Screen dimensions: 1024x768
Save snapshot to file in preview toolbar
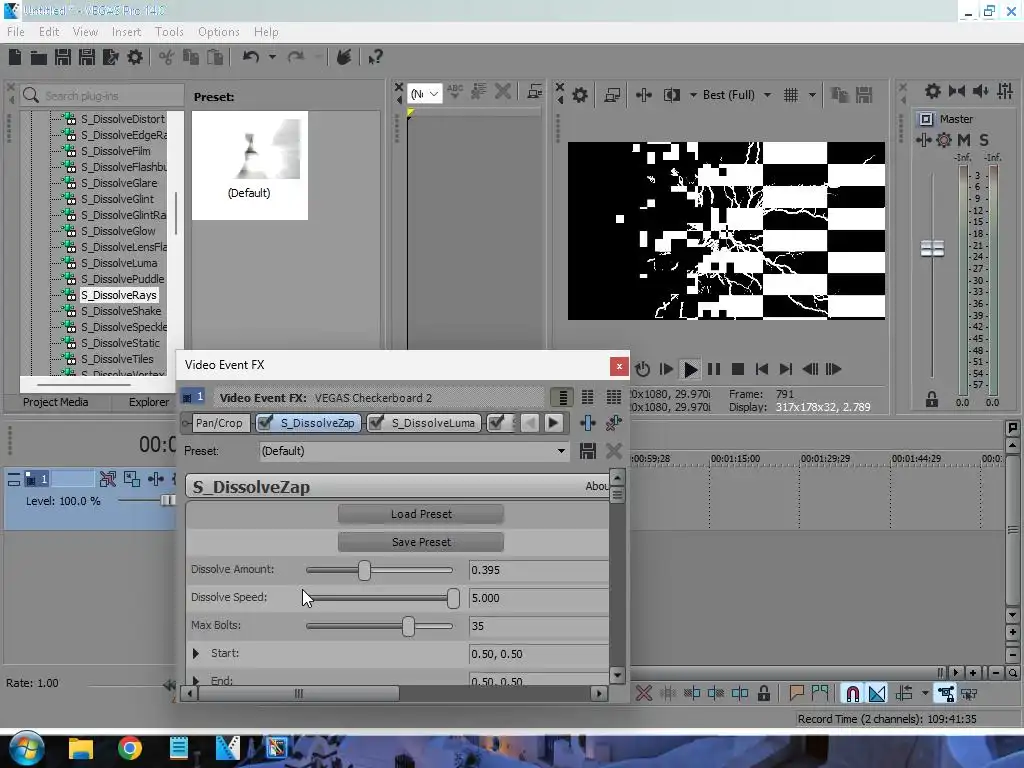click(x=864, y=95)
